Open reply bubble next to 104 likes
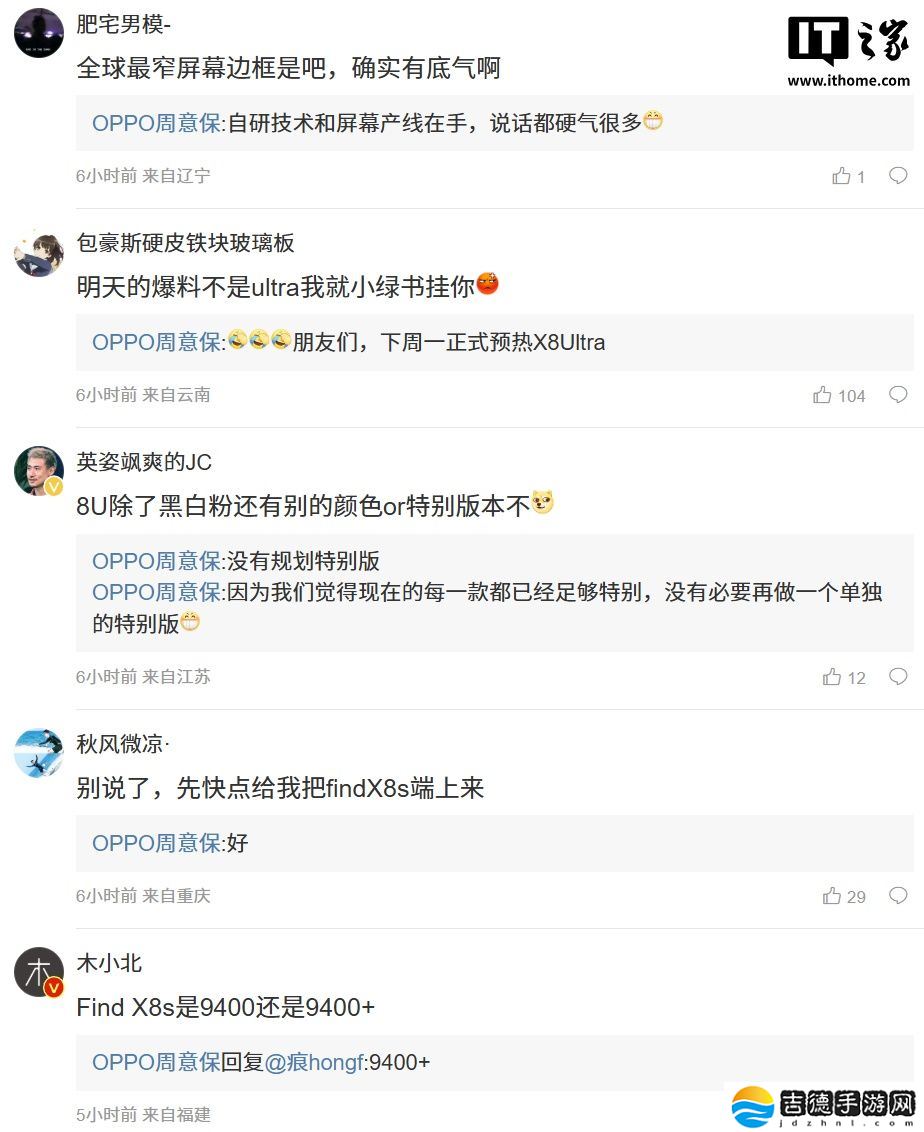Viewport: 924px width, 1132px height. [898, 394]
